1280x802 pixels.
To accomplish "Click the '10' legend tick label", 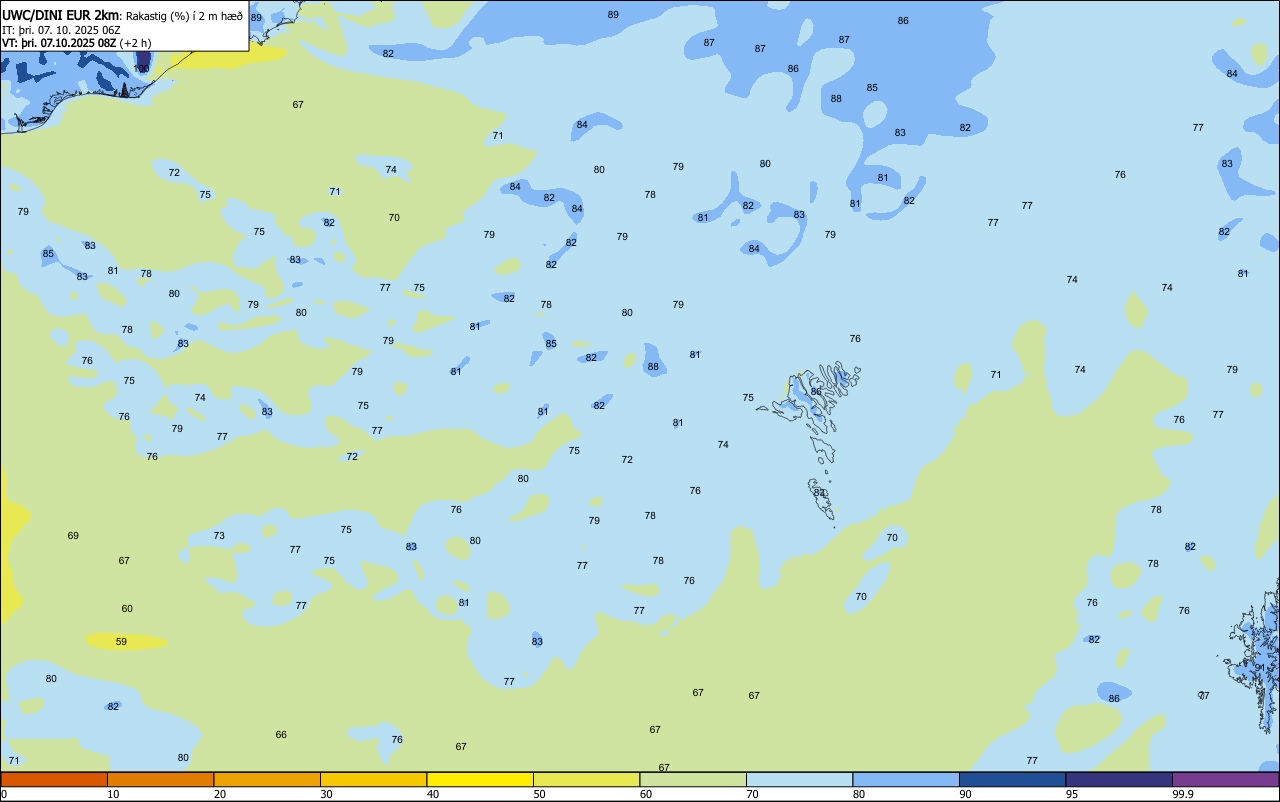I will (114, 794).
